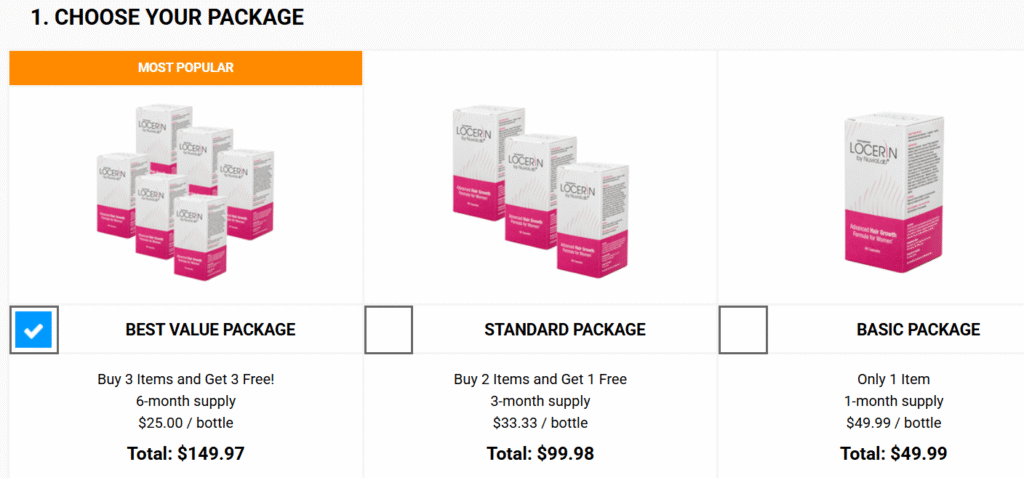Click the Total: $149.97 price
Image resolution: width=1024 pixels, height=478 pixels.
186,454
